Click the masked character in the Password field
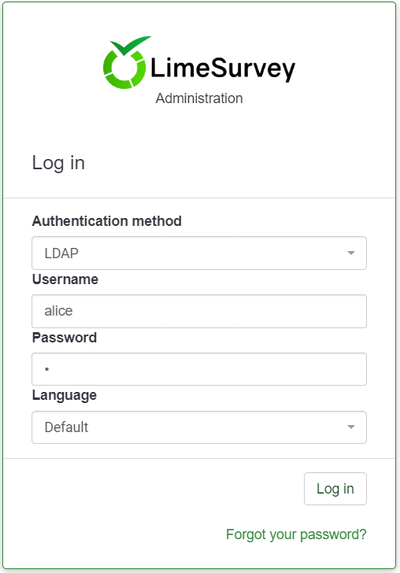 coord(47,369)
